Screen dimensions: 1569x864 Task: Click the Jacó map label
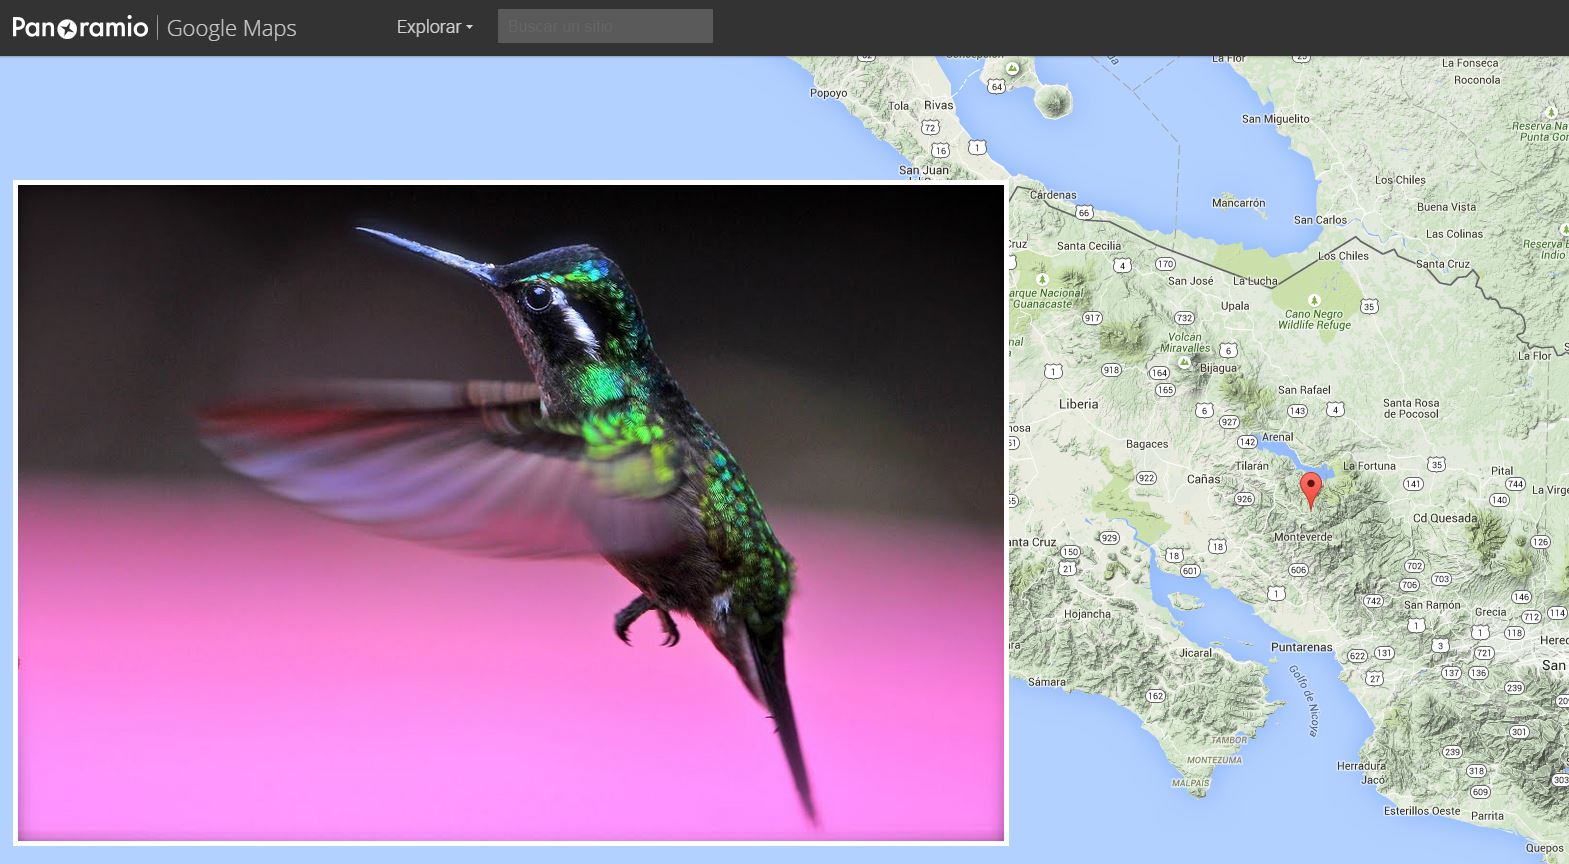click(1373, 780)
